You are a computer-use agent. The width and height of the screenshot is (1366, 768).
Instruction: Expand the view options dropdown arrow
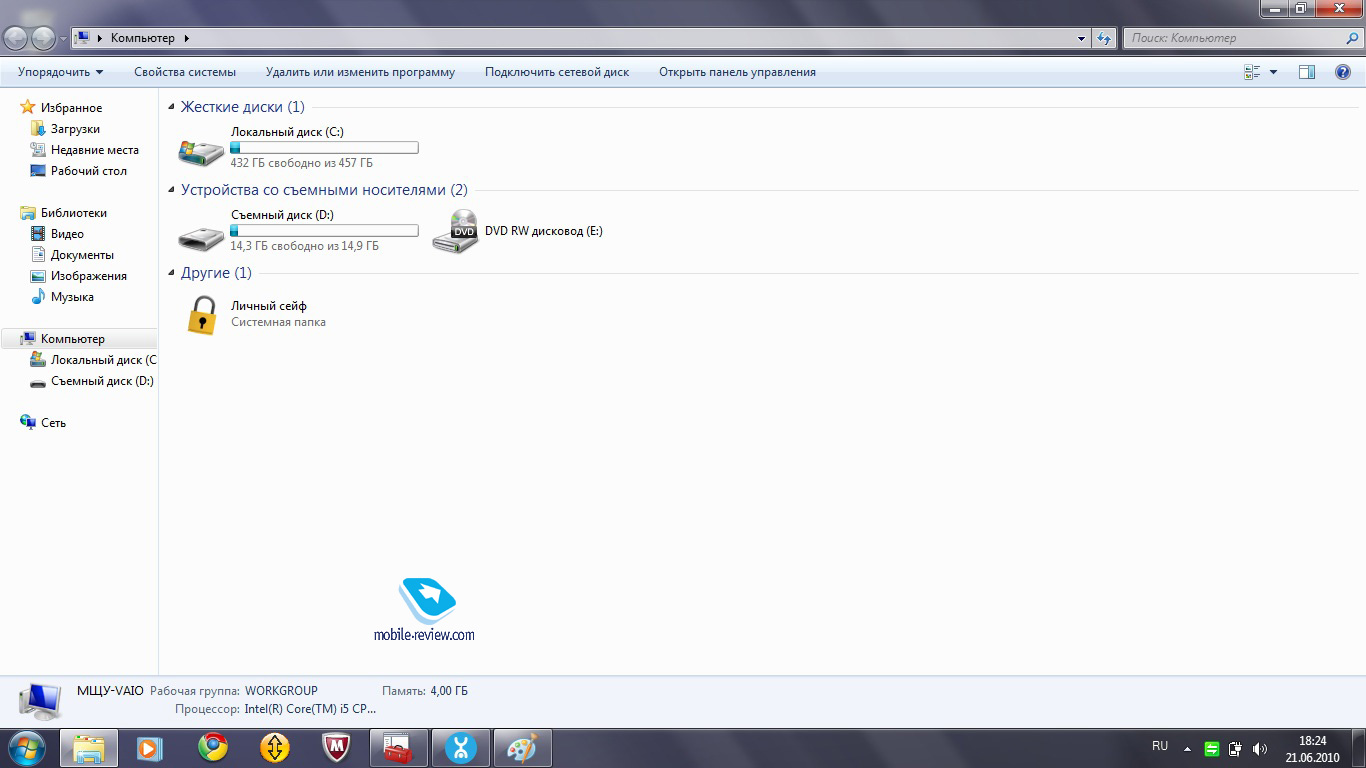pyautogui.click(x=1273, y=72)
